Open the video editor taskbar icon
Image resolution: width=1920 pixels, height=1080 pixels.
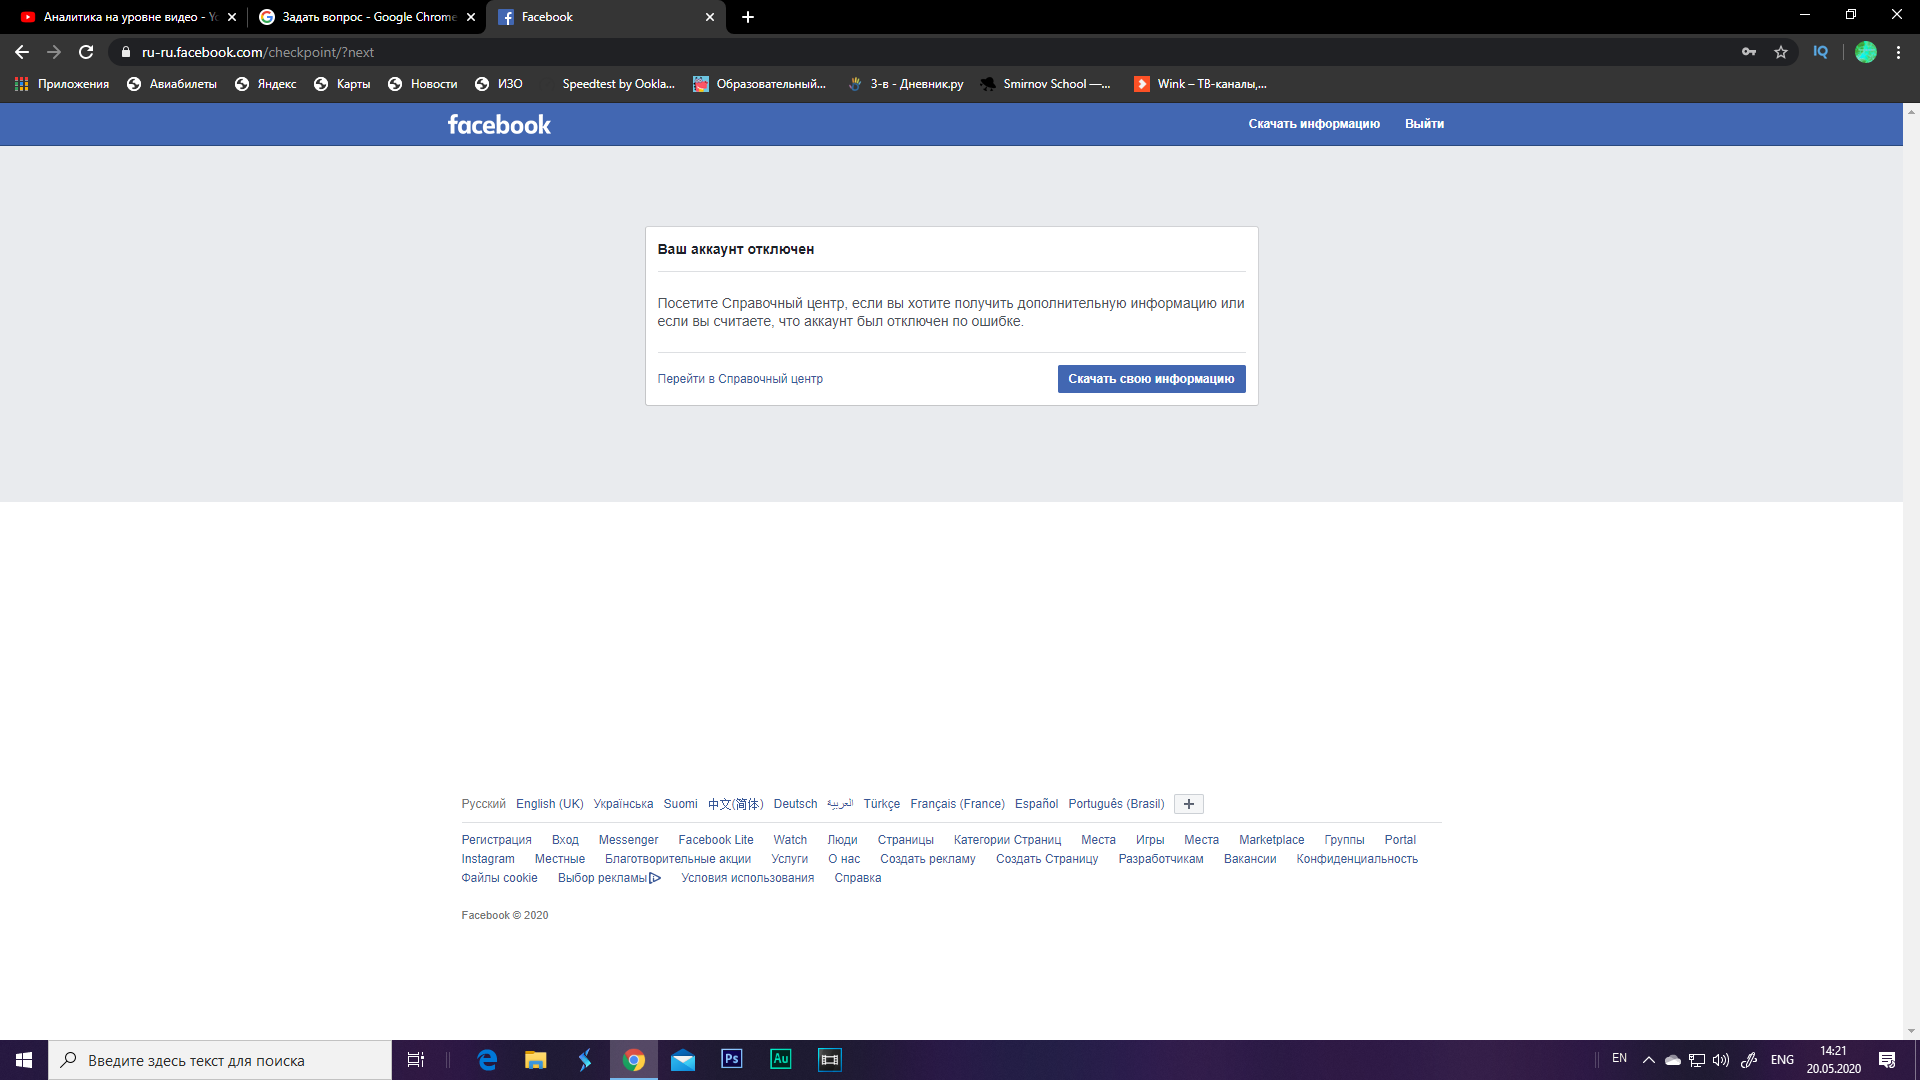click(x=830, y=1060)
